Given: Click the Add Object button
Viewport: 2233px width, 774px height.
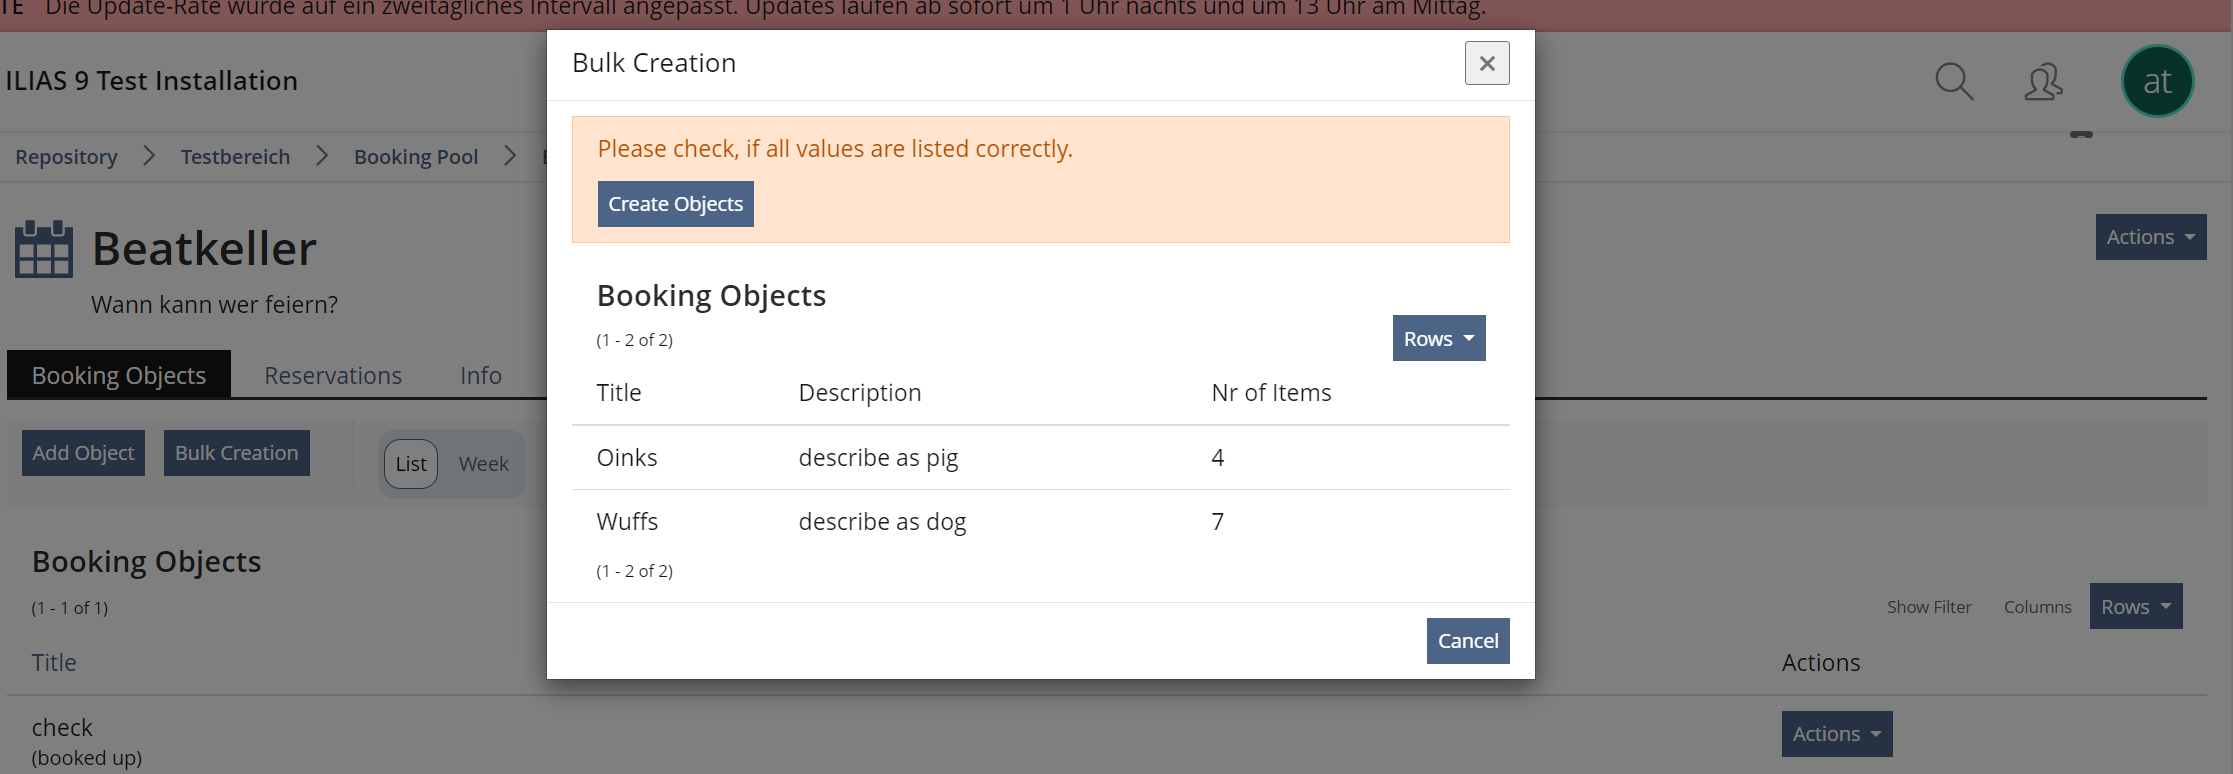Looking at the screenshot, I should 83,453.
